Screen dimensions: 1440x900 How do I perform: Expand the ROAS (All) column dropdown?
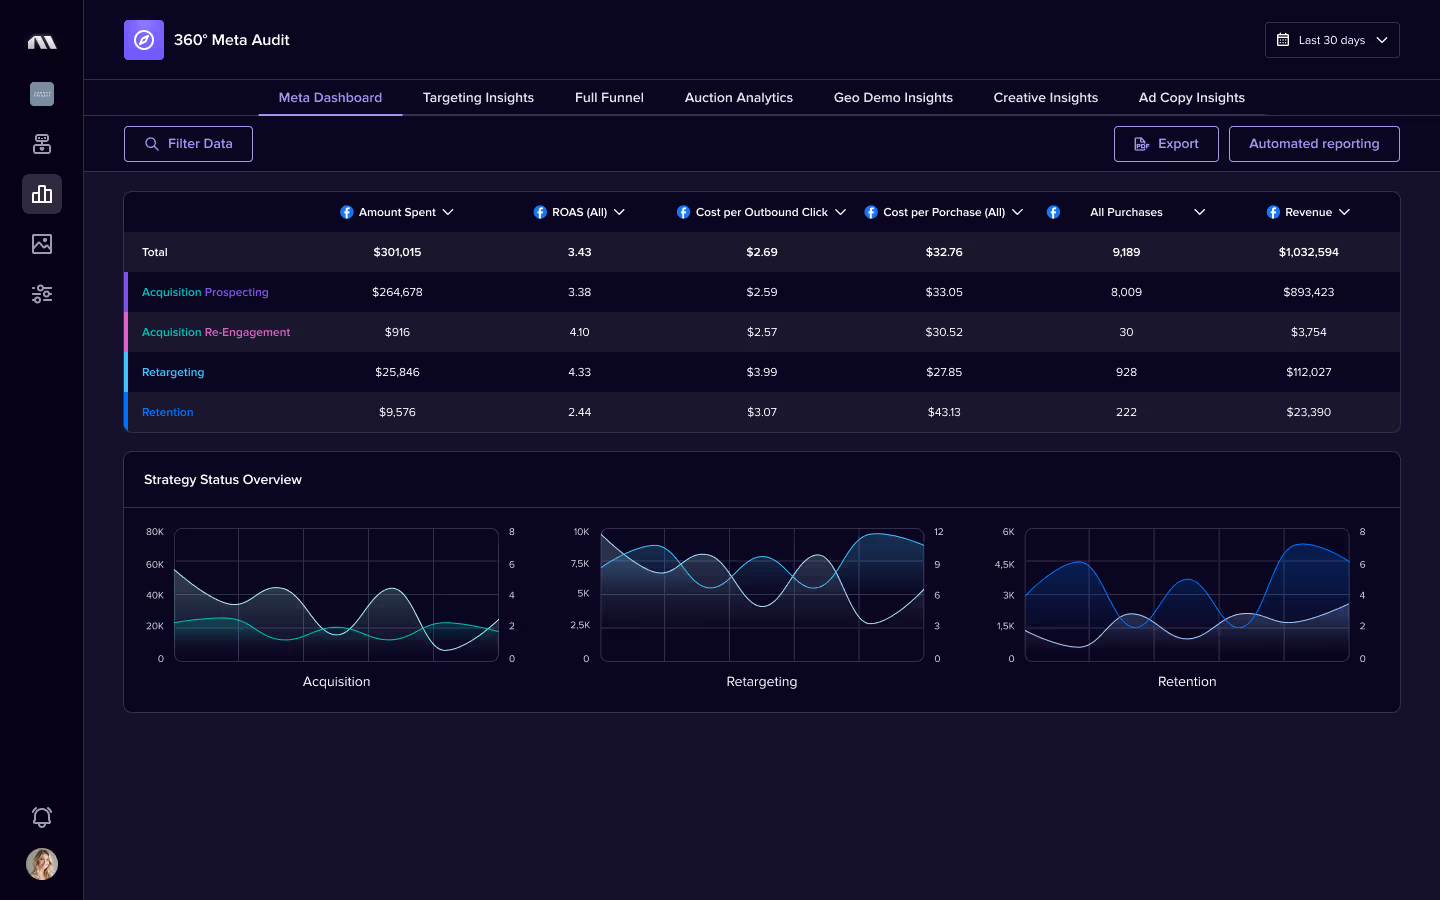point(619,212)
